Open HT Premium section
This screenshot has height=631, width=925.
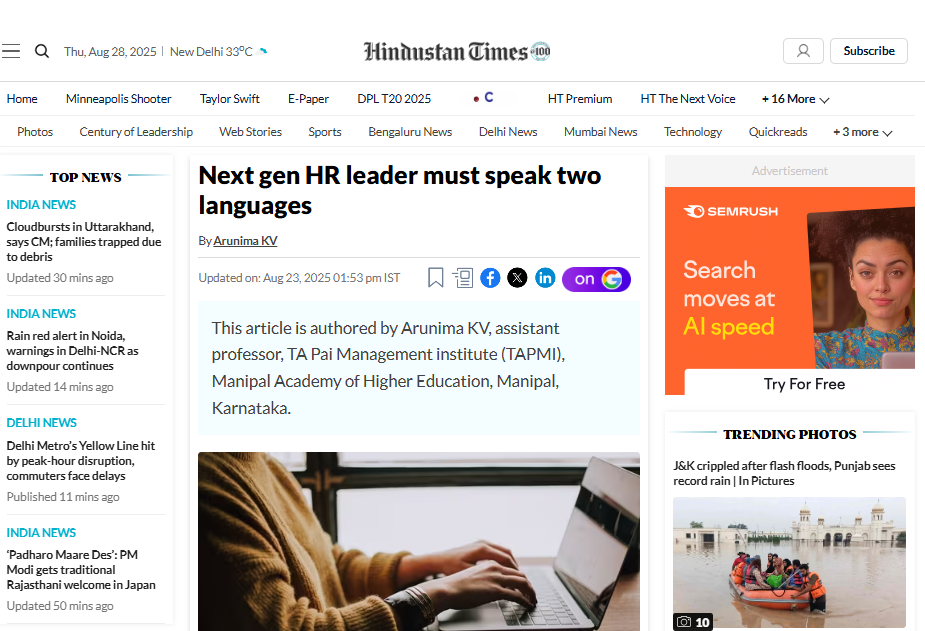pos(580,99)
